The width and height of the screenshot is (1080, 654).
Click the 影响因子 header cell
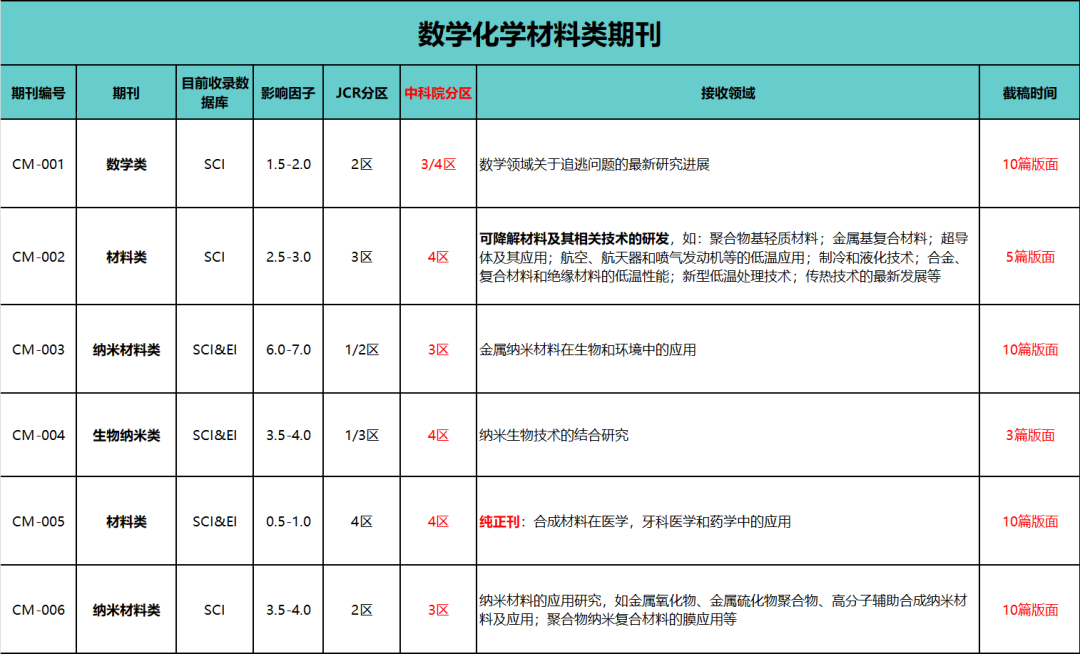click(x=288, y=93)
